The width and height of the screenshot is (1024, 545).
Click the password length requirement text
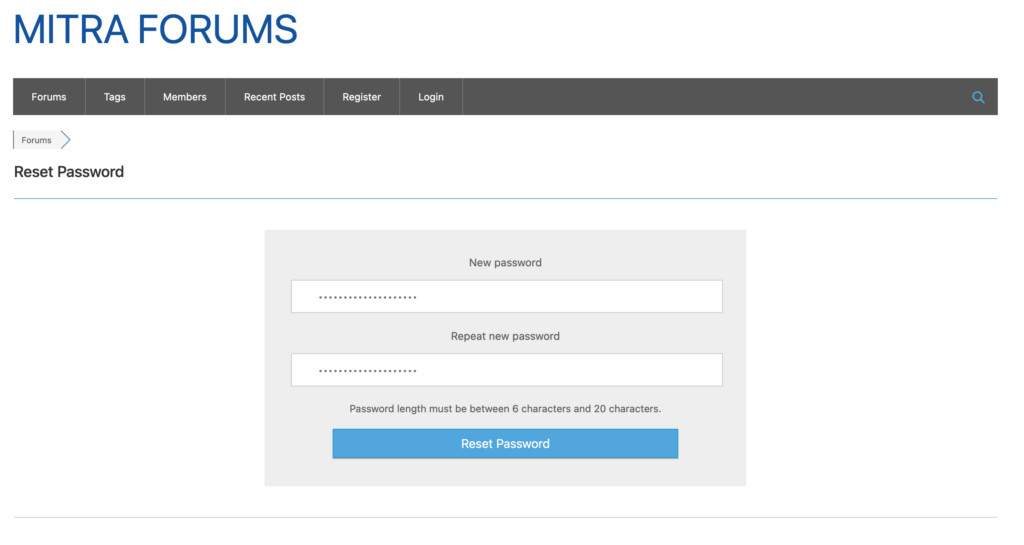pos(505,409)
